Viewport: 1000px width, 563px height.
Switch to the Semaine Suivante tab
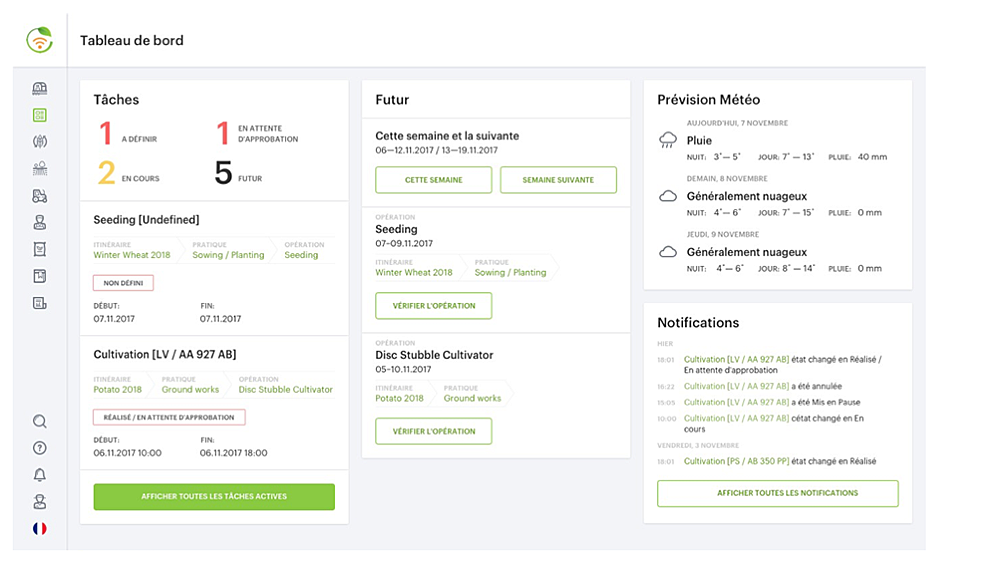558,180
